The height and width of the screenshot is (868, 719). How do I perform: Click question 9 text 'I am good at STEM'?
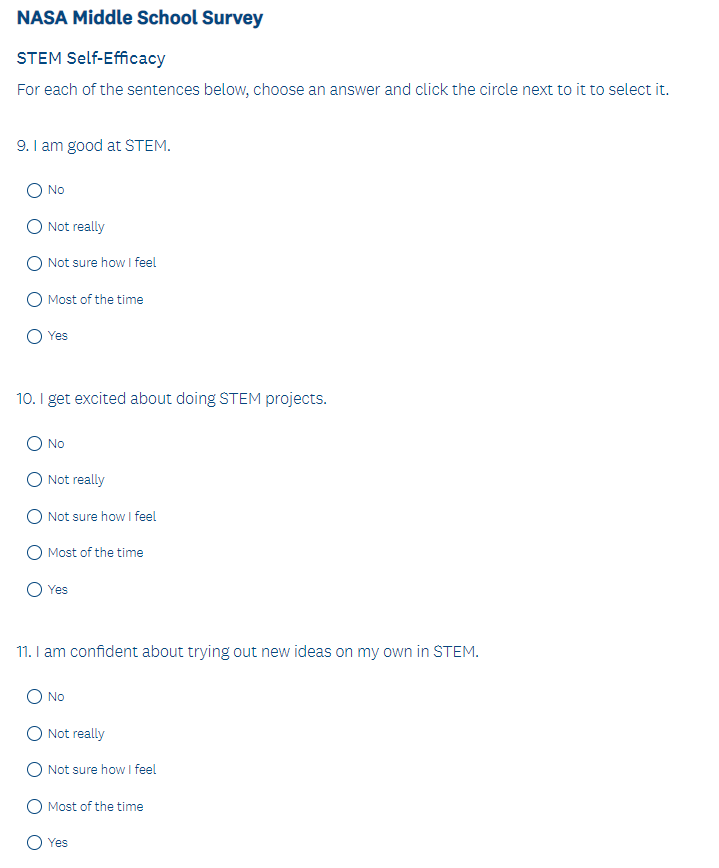point(94,146)
